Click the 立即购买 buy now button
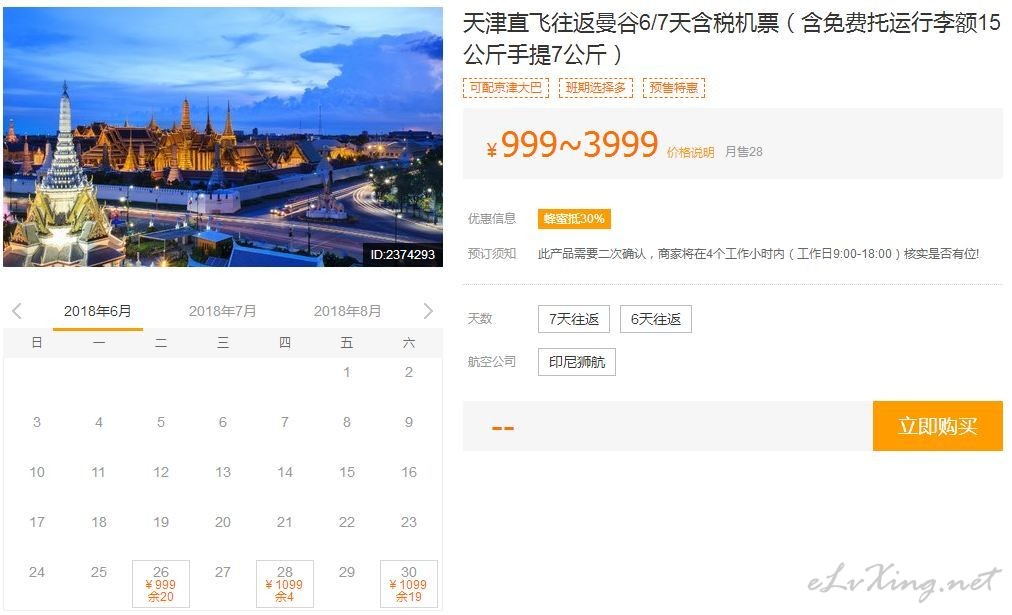Screen dimensions: 1012x615 938,426
